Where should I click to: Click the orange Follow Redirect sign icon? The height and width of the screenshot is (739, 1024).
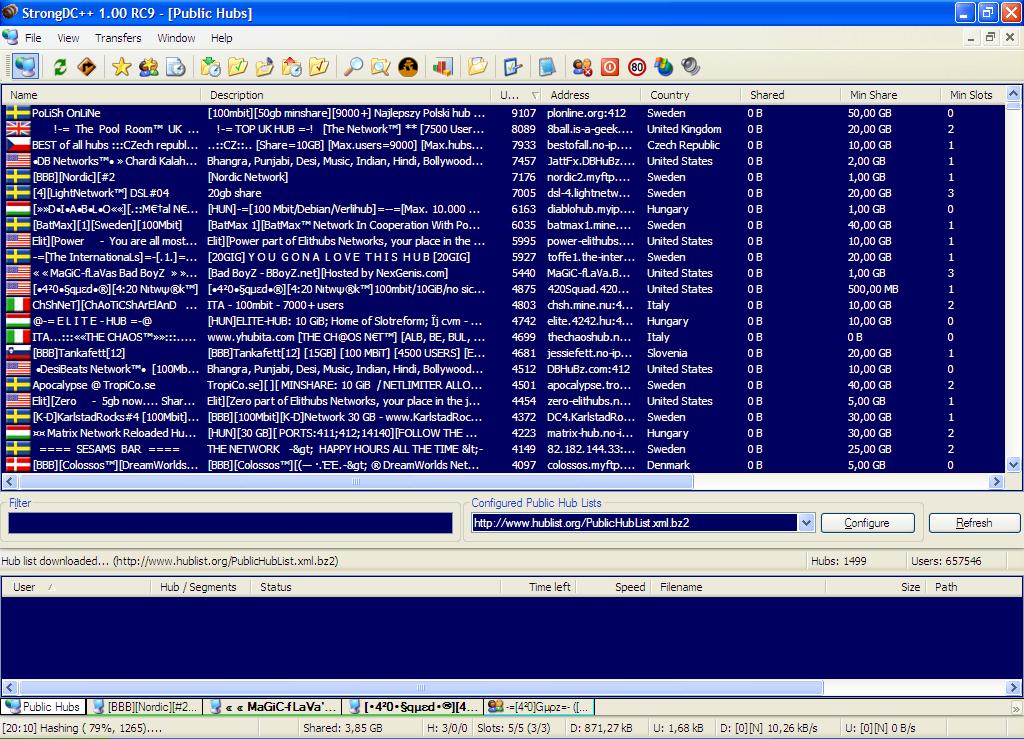coord(86,67)
